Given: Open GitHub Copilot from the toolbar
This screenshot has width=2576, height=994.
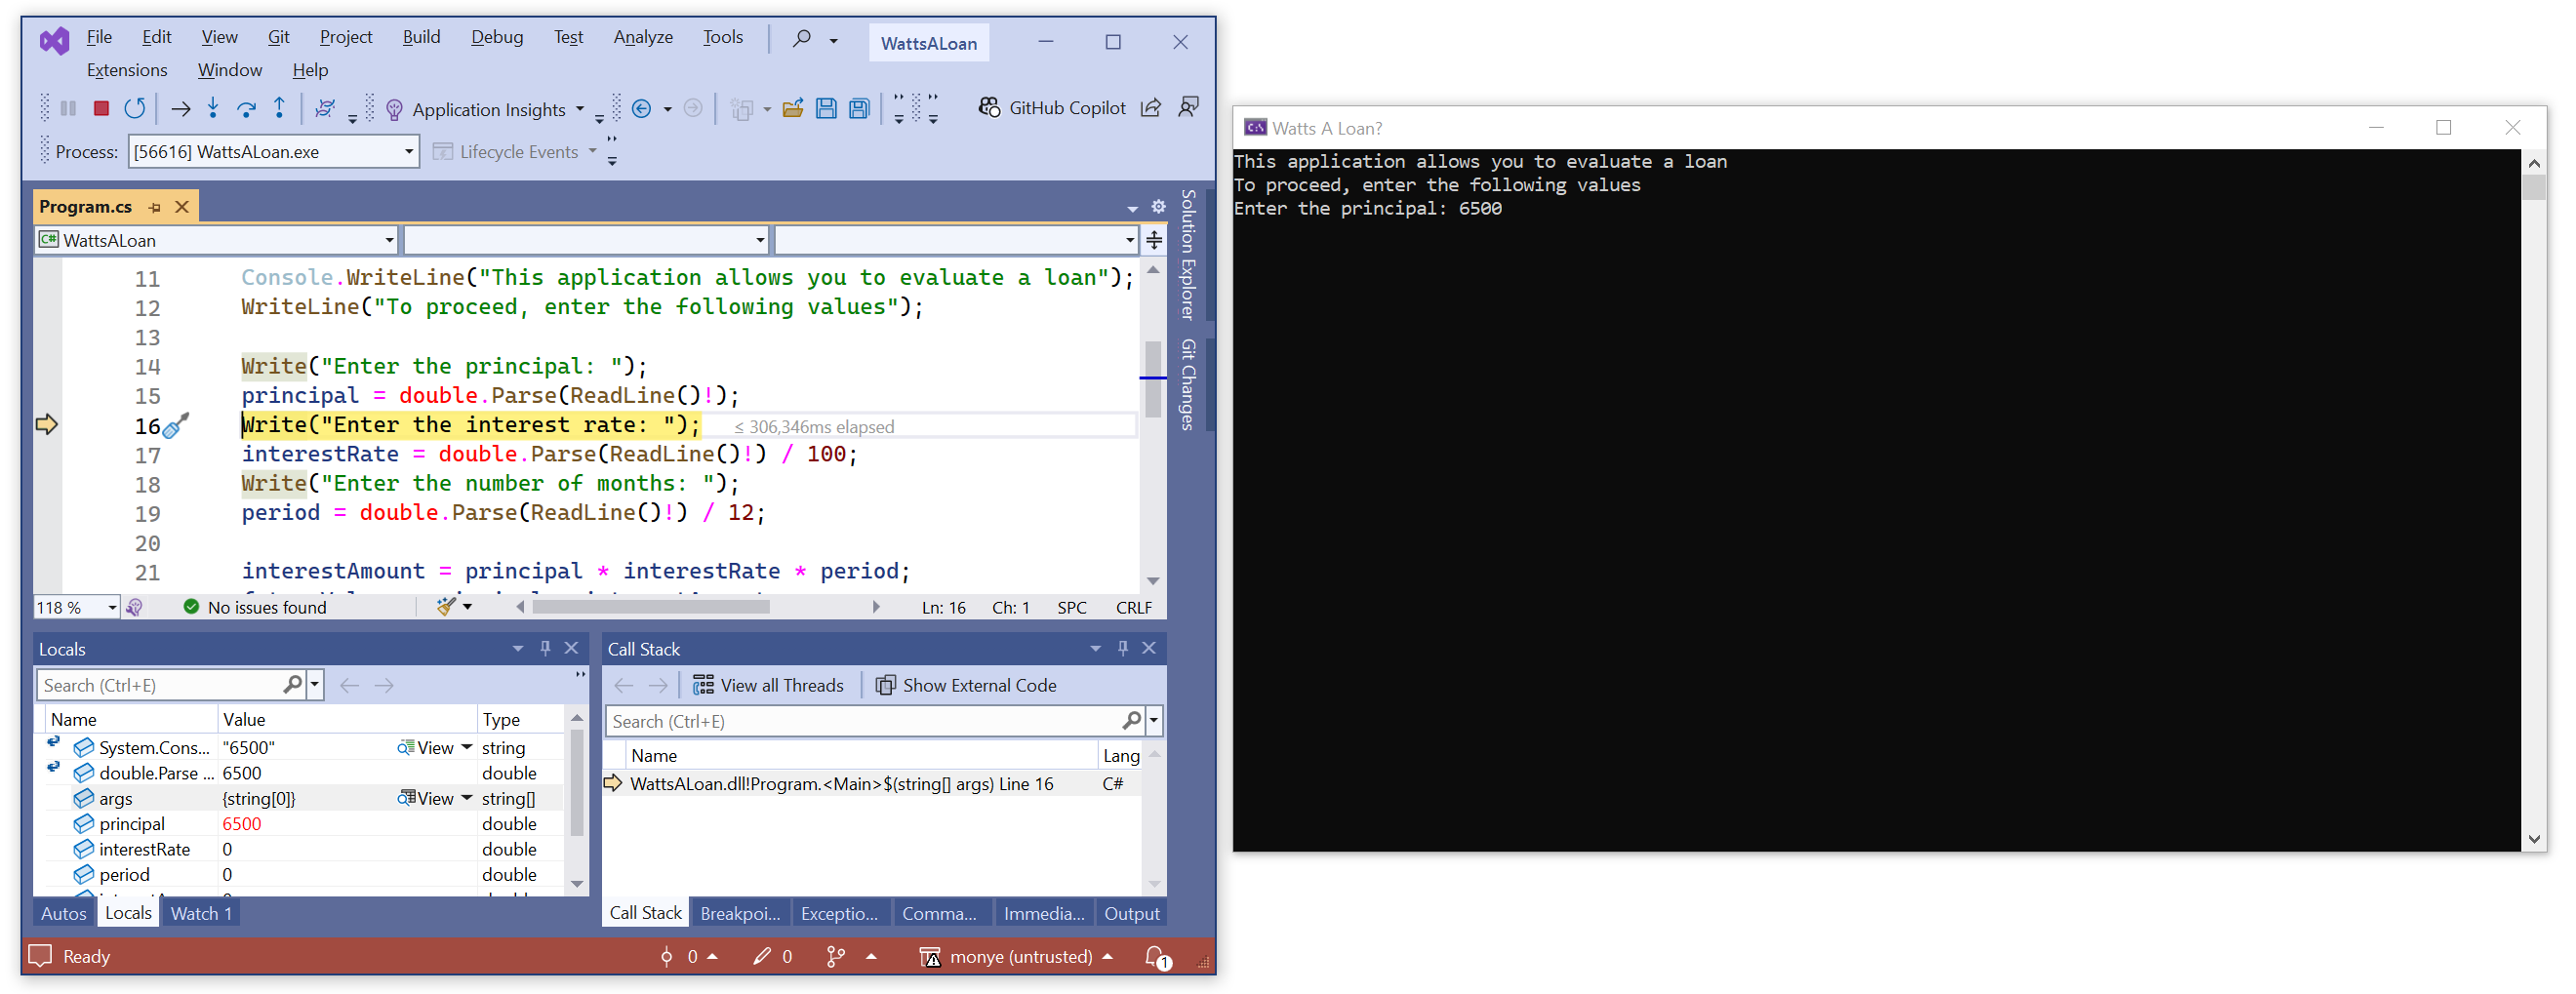Looking at the screenshot, I should [x=1052, y=108].
